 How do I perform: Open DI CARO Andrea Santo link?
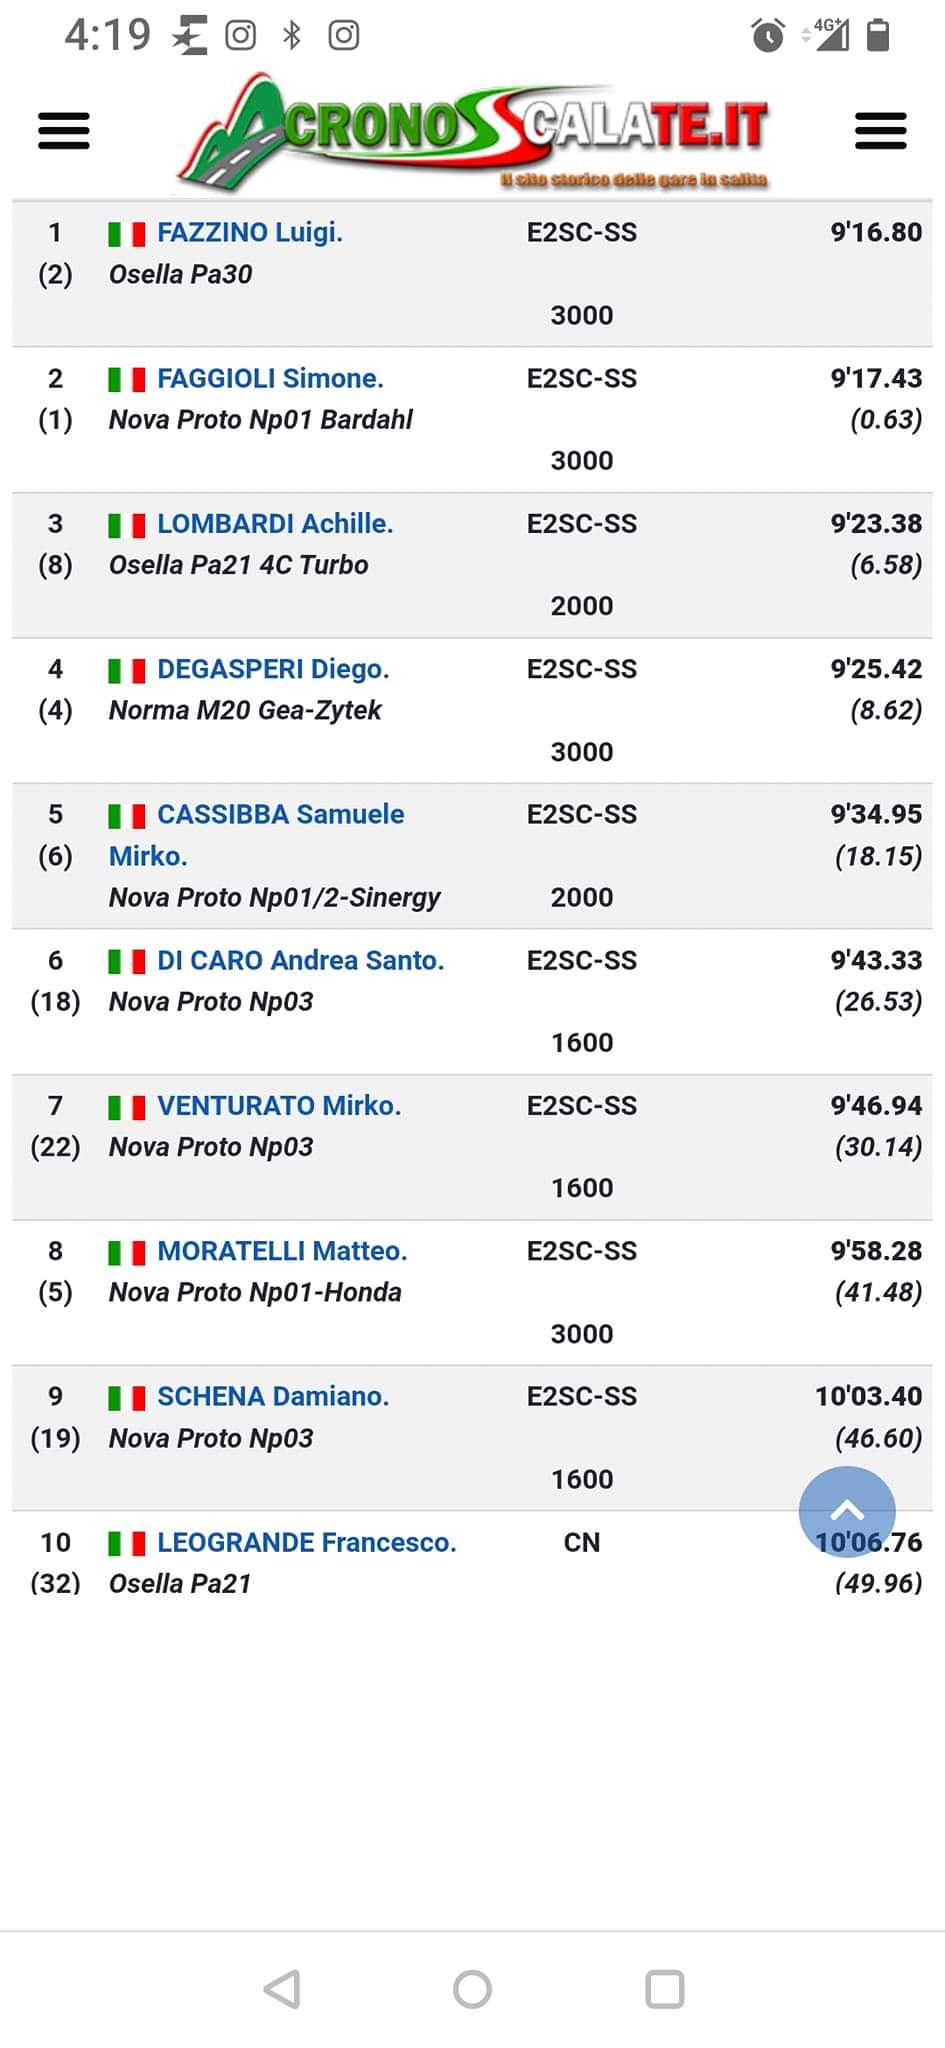[300, 961]
